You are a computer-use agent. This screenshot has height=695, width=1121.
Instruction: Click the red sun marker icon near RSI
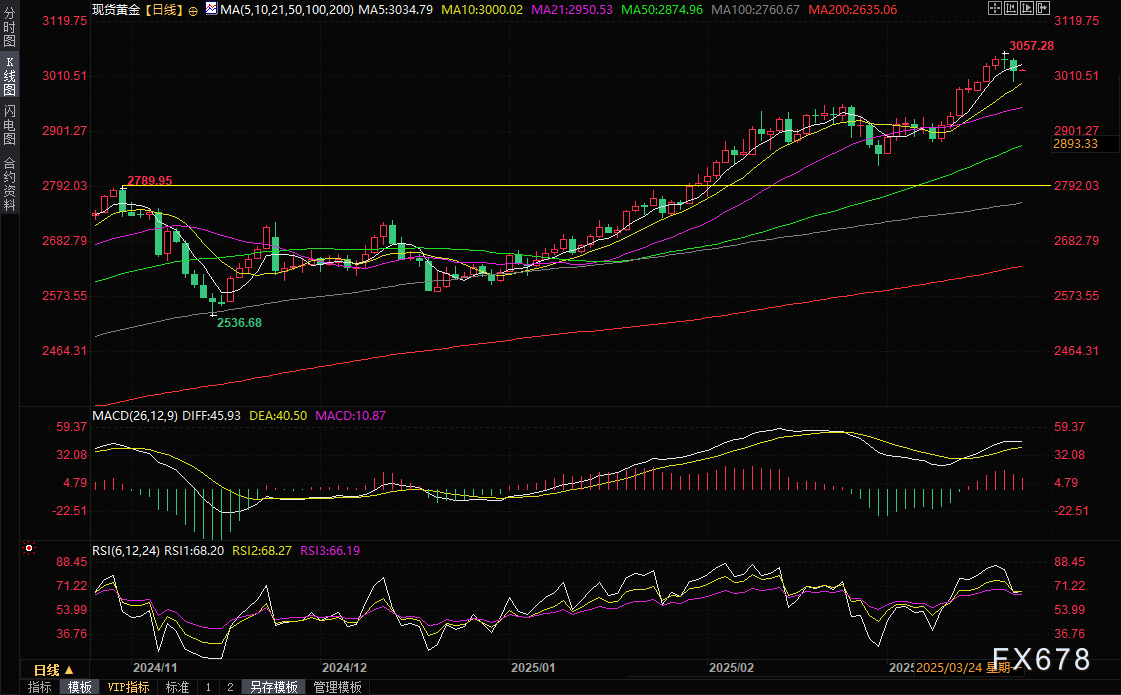point(29,549)
